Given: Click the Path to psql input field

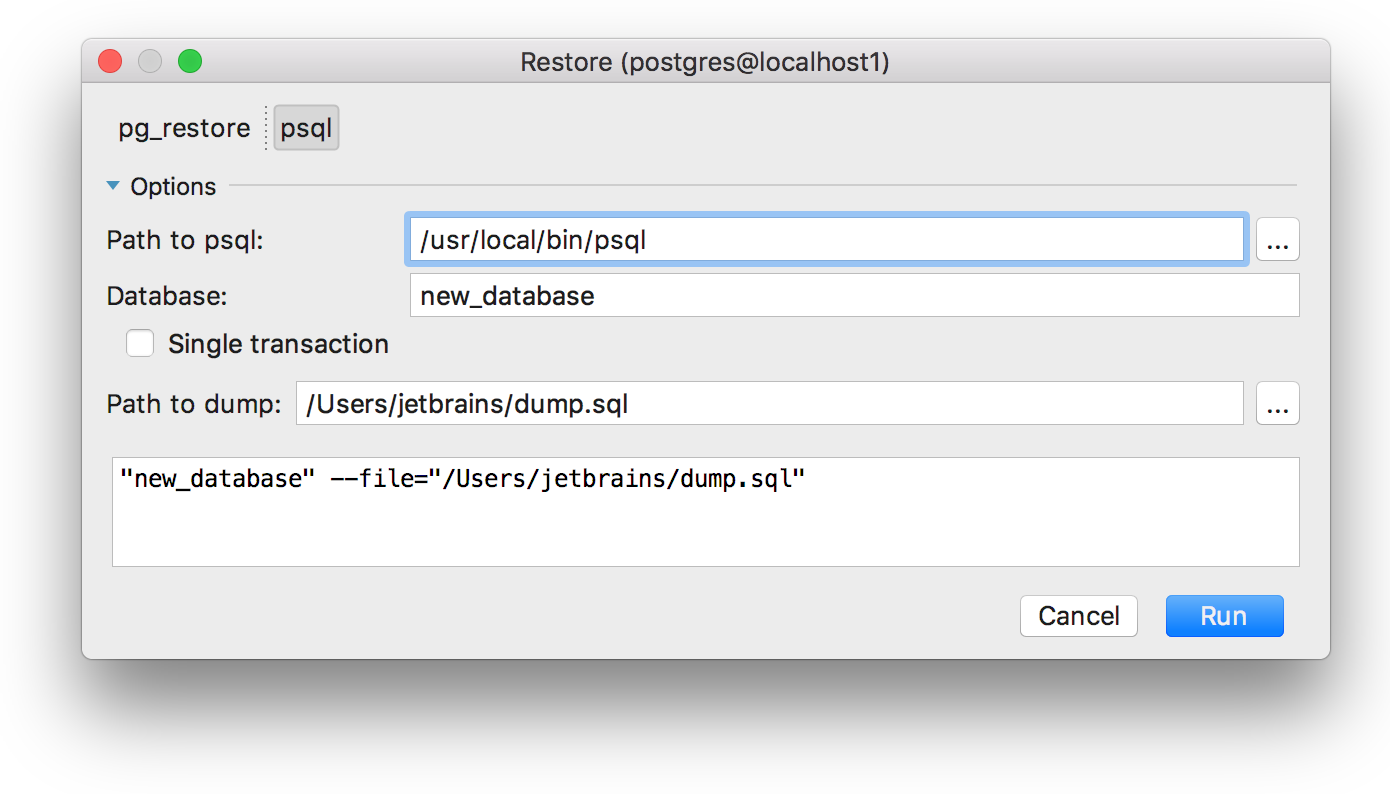Looking at the screenshot, I should pyautogui.click(x=826, y=240).
